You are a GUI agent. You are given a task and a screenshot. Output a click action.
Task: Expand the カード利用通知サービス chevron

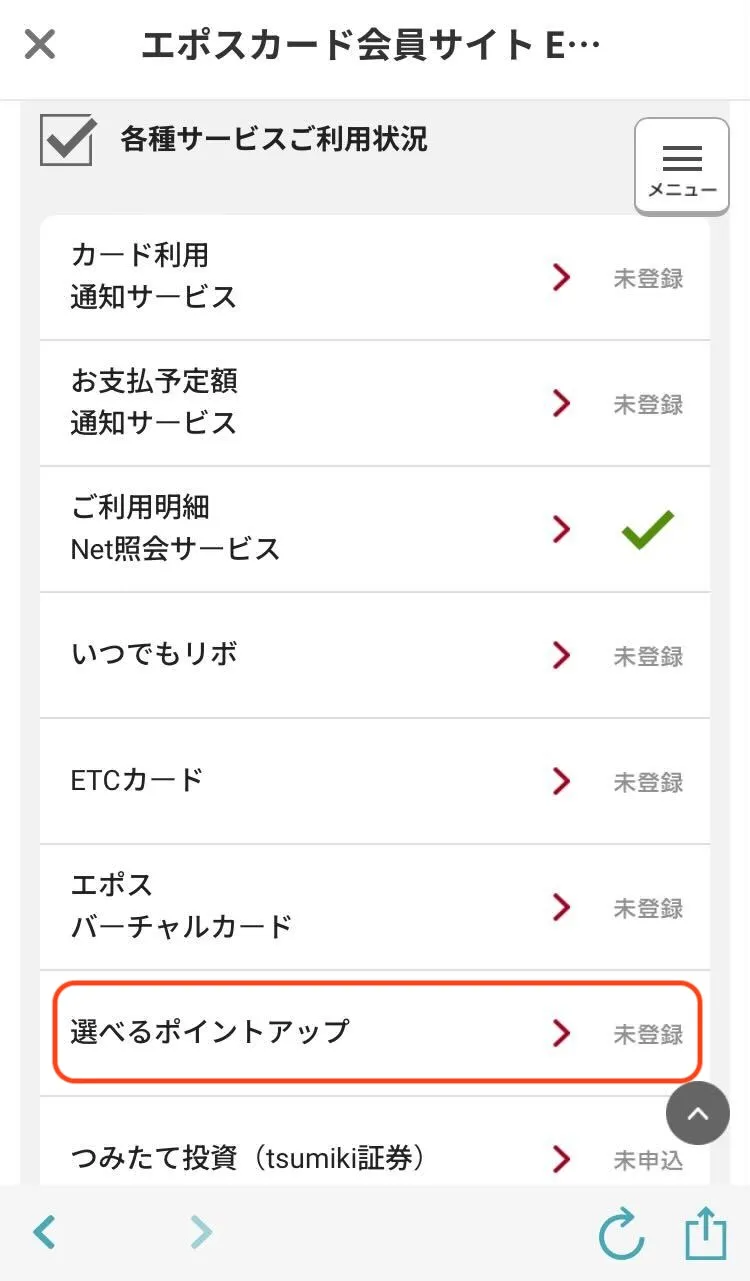[562, 277]
